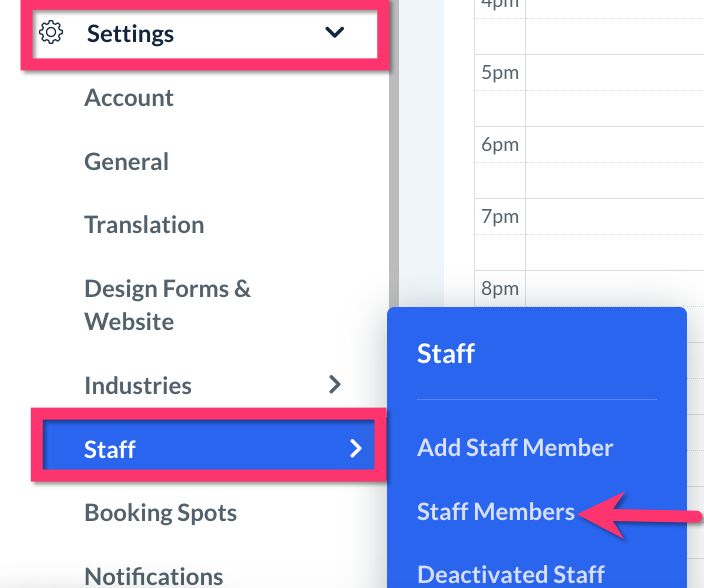The image size is (704, 588).
Task: Open the Industries menu item
Action: point(138,386)
